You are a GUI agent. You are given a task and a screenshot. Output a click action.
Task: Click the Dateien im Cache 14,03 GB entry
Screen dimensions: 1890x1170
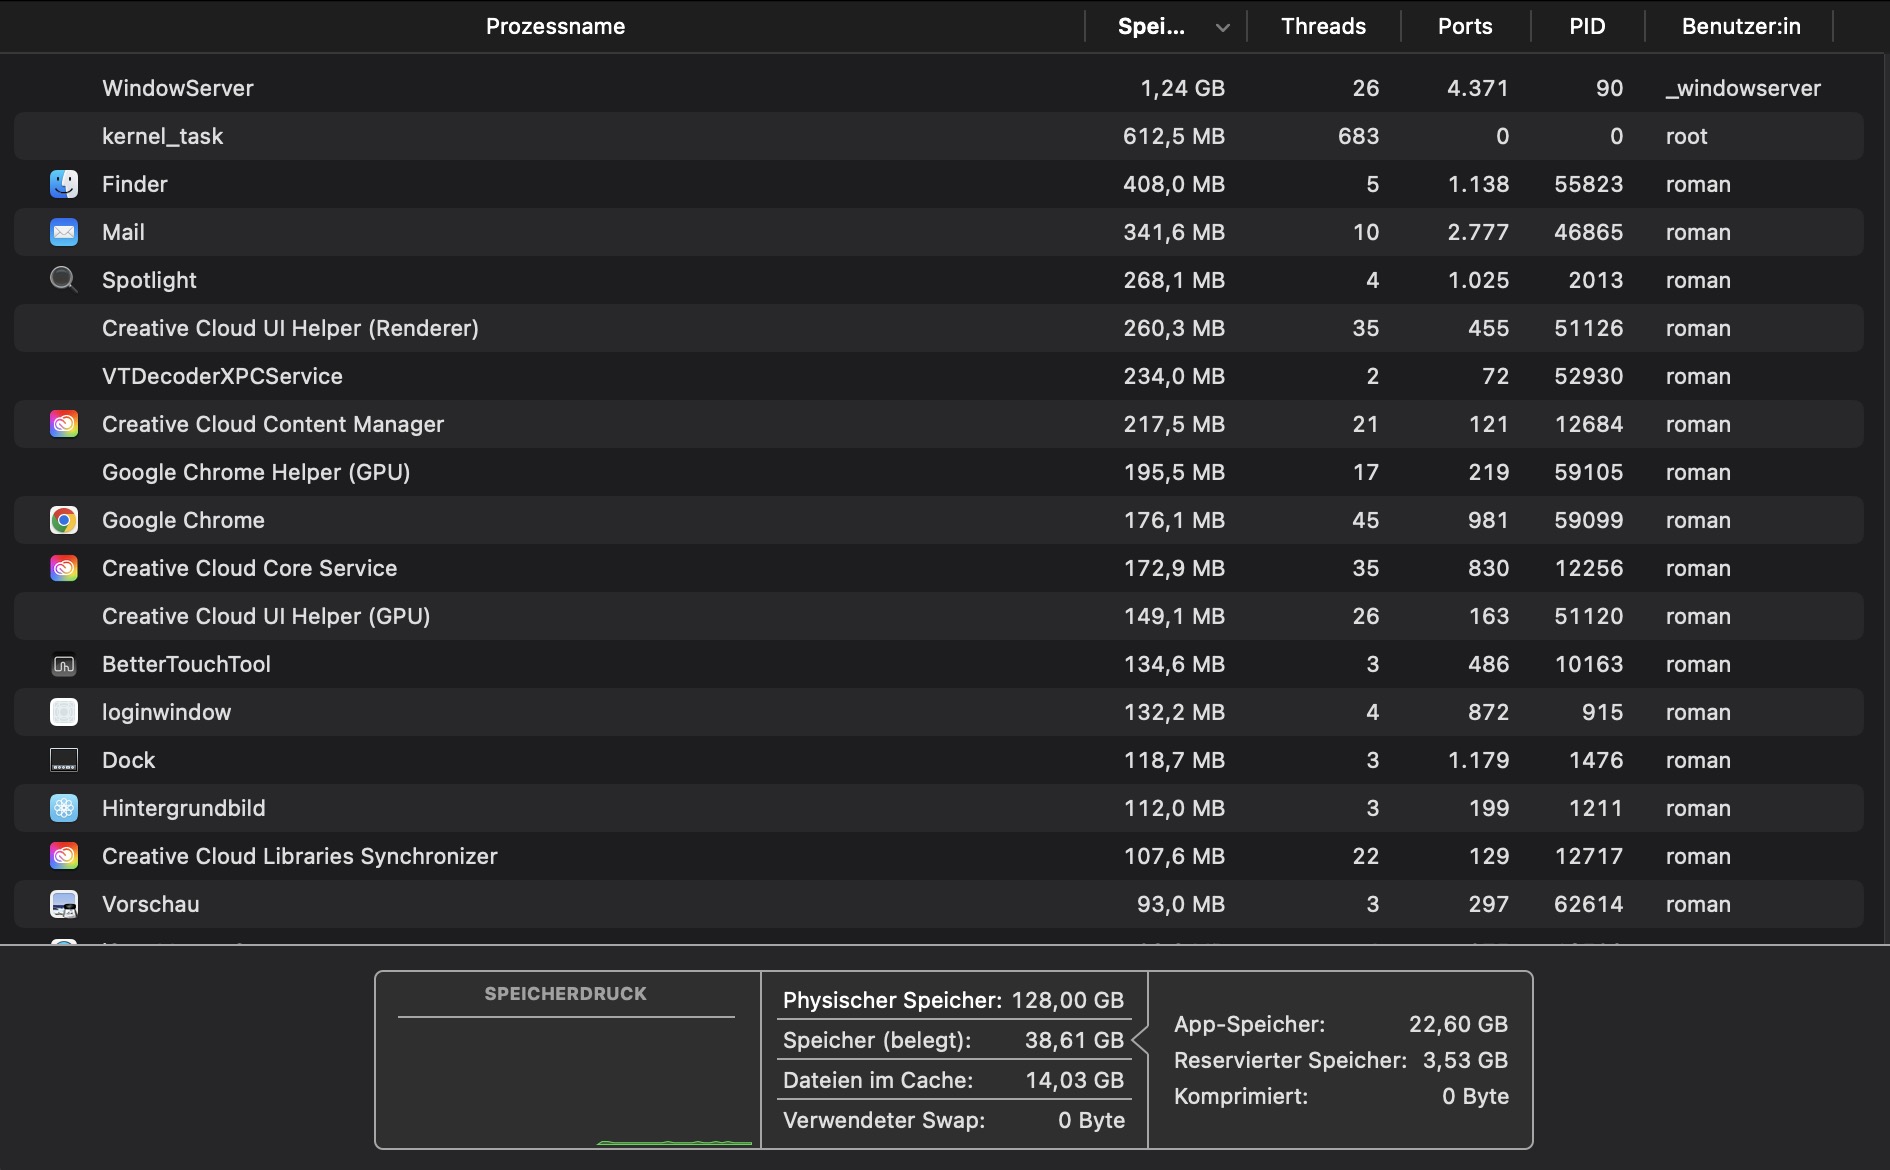point(953,1080)
